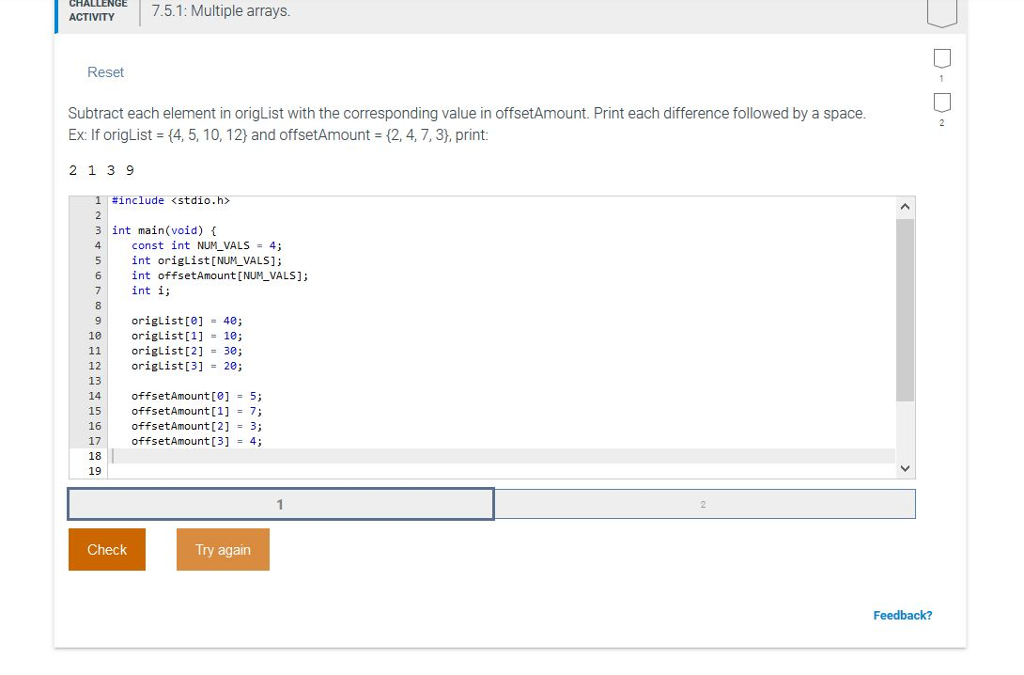1024x675 pixels.
Task: Click the large bookmark icon at top right
Action: [940, 7]
